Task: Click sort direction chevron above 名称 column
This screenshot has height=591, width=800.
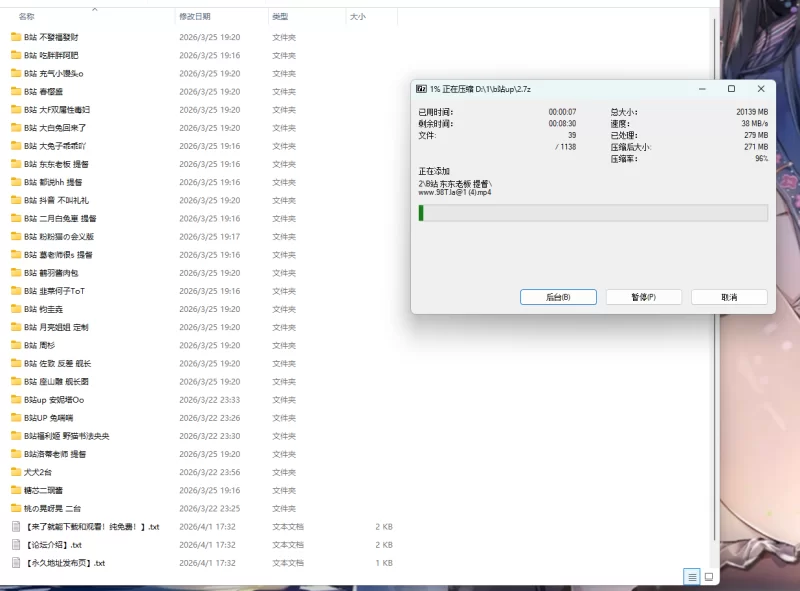Action: (94, 9)
